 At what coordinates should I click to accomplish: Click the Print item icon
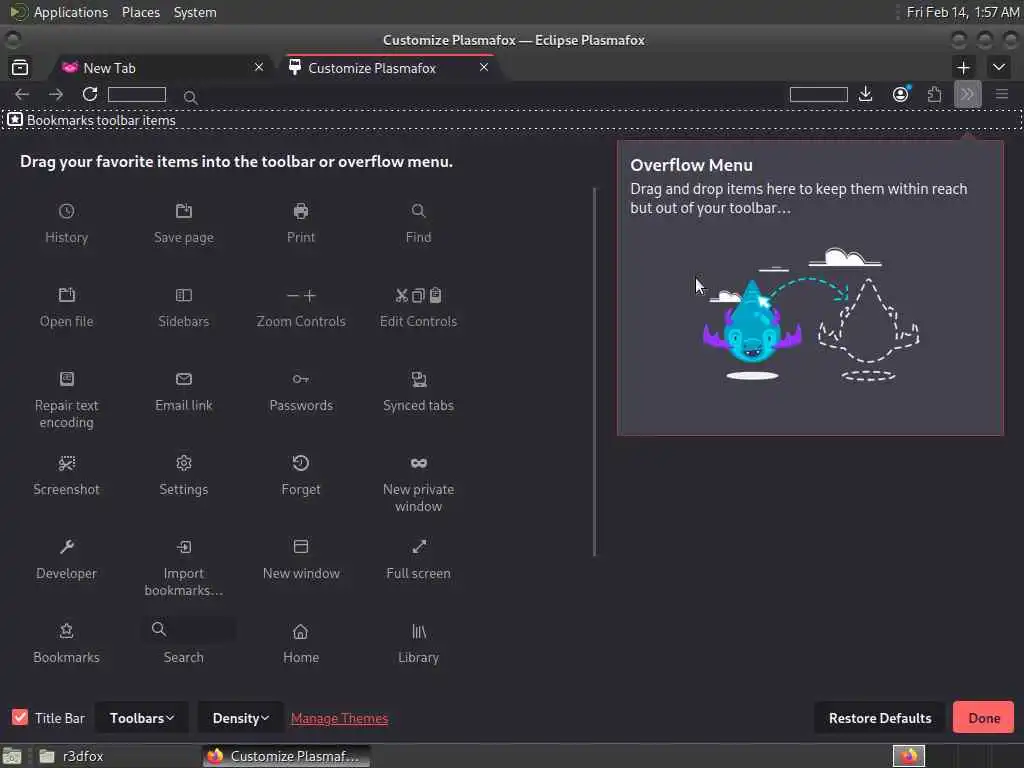pyautogui.click(x=300, y=211)
